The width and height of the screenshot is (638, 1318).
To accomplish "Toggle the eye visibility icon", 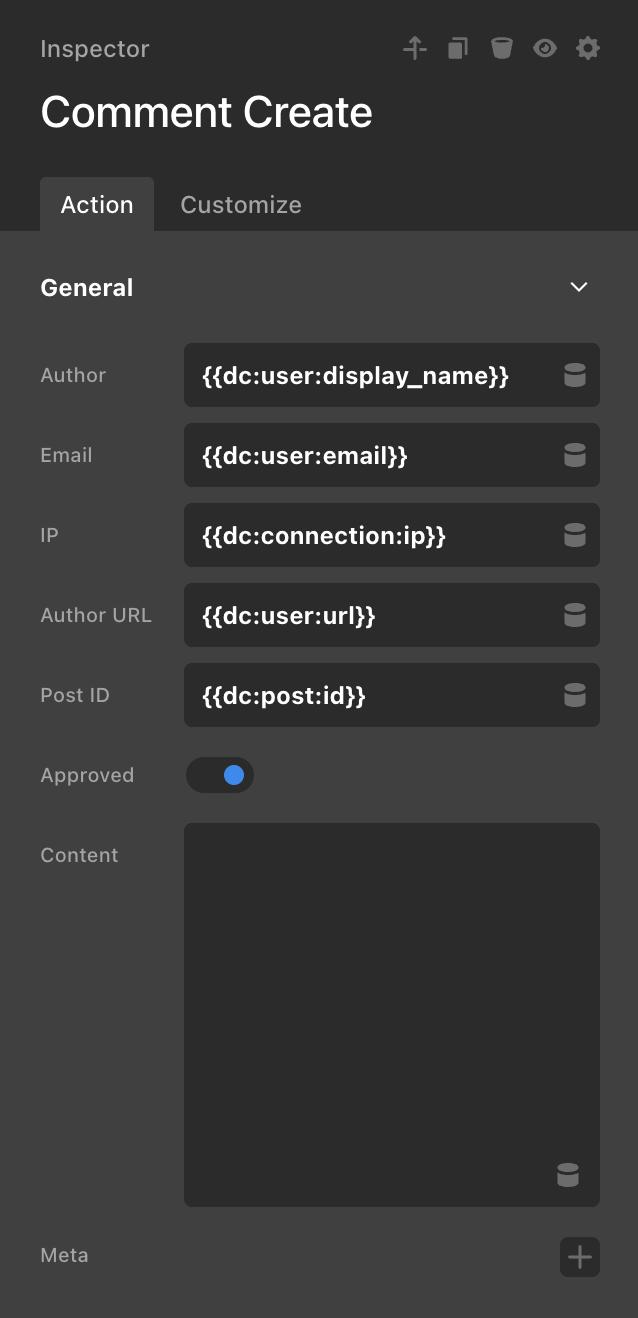I will coord(544,48).
